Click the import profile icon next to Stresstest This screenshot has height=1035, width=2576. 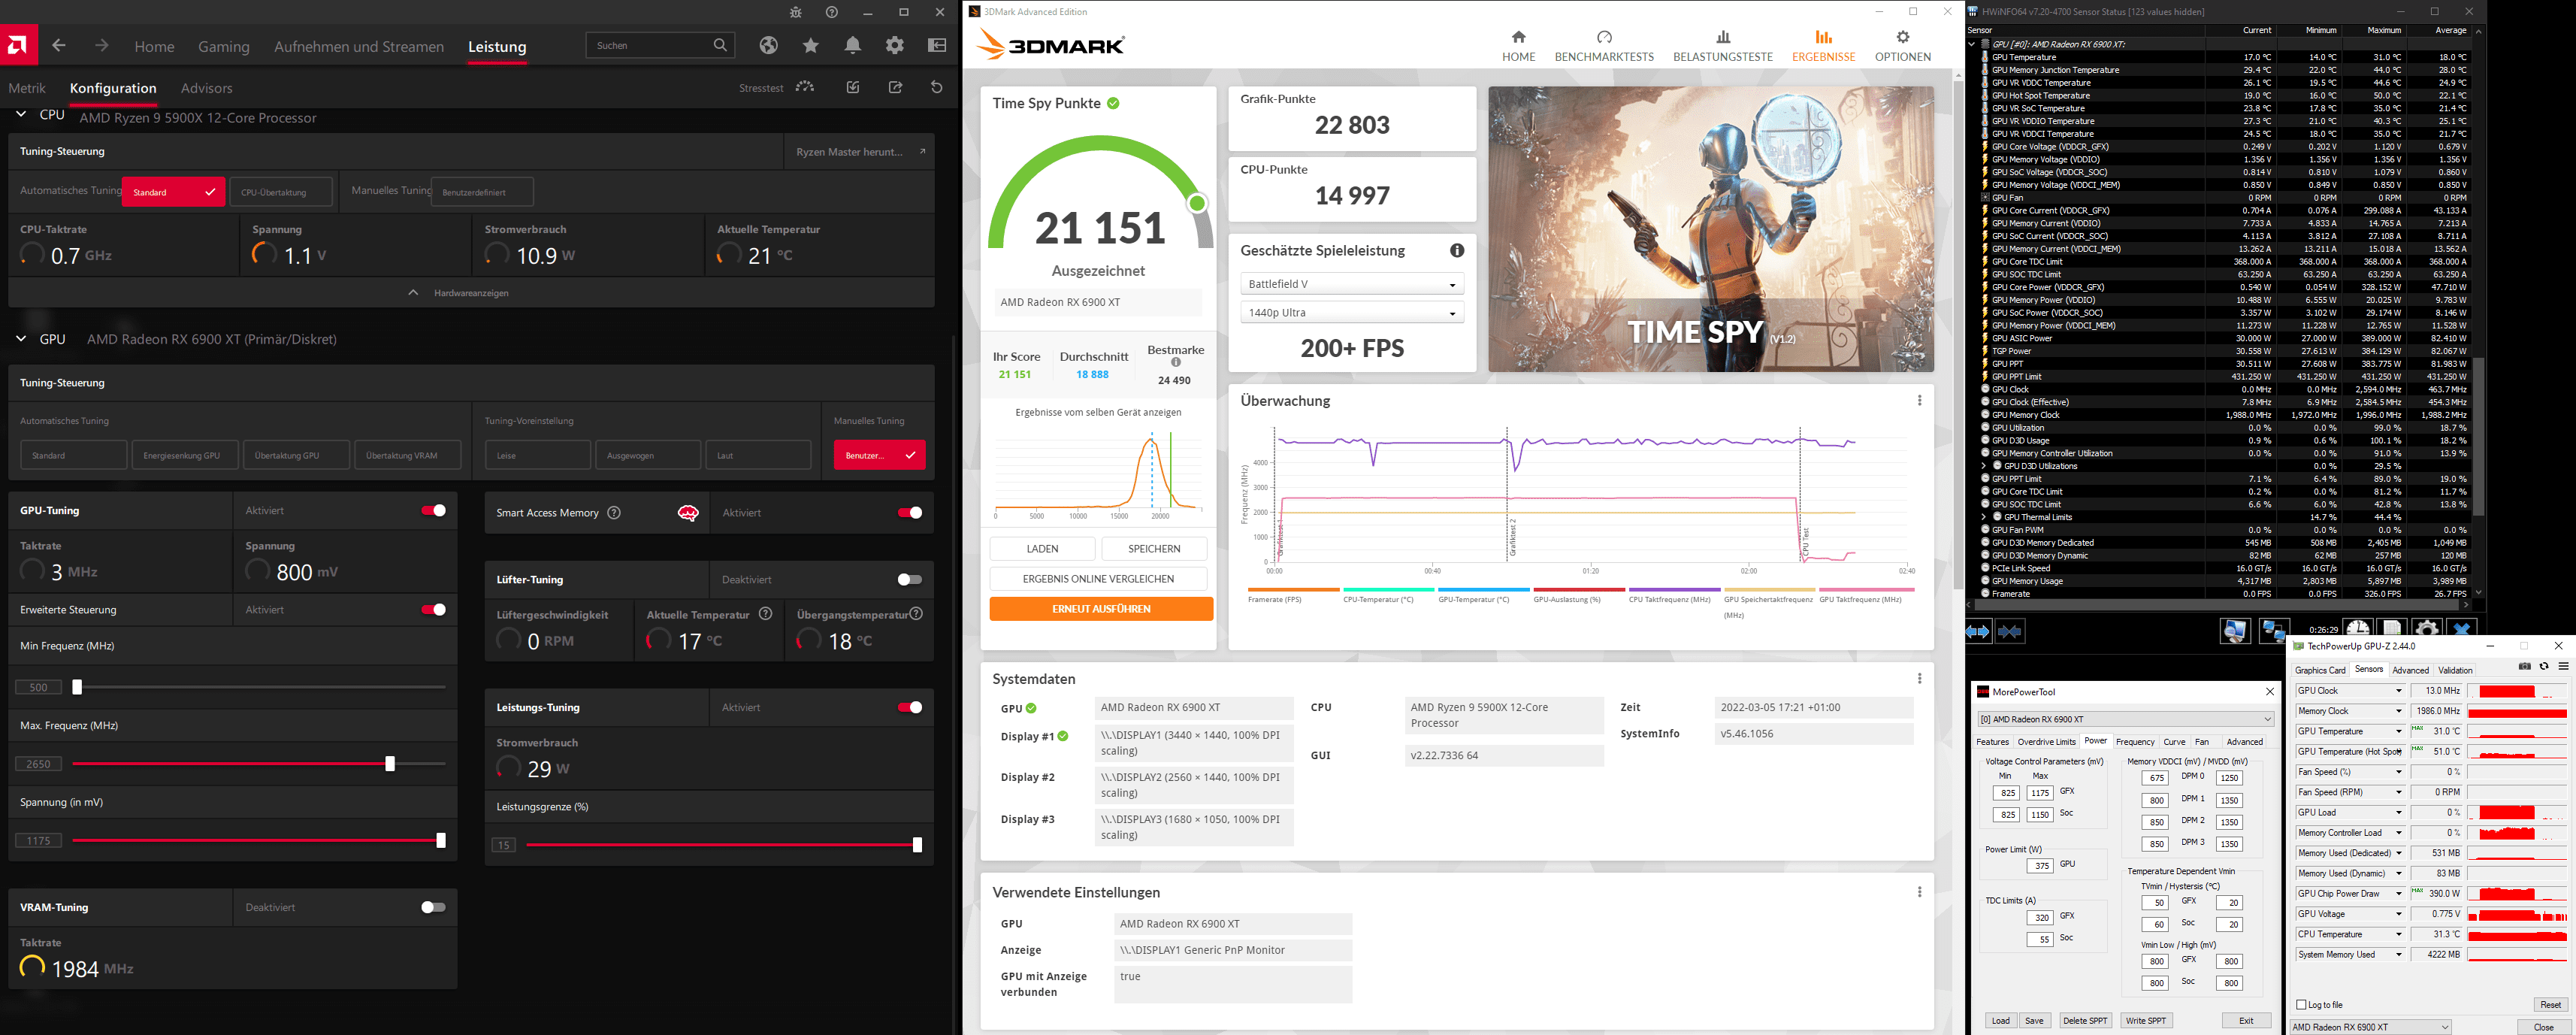click(853, 87)
